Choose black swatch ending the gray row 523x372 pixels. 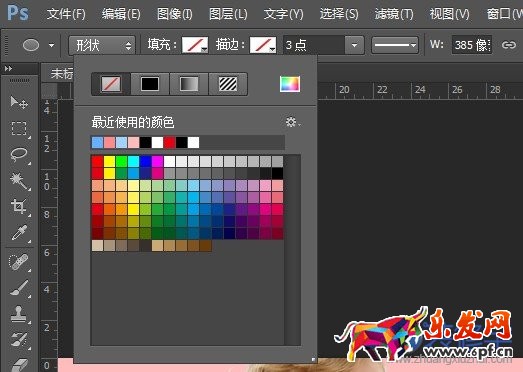point(278,173)
